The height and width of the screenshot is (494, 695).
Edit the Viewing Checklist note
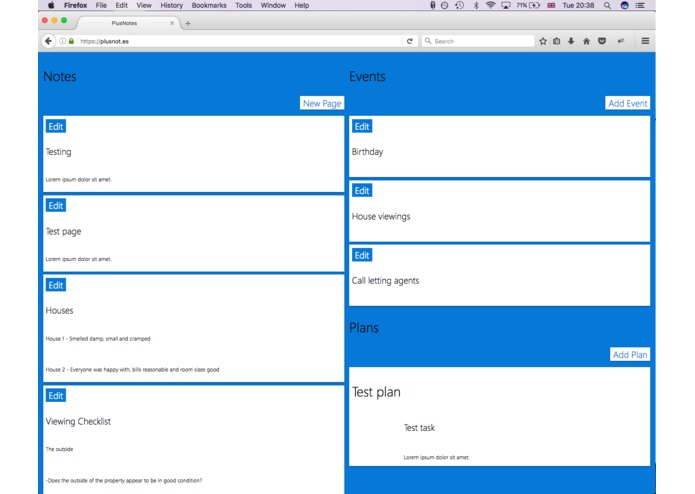tap(56, 396)
